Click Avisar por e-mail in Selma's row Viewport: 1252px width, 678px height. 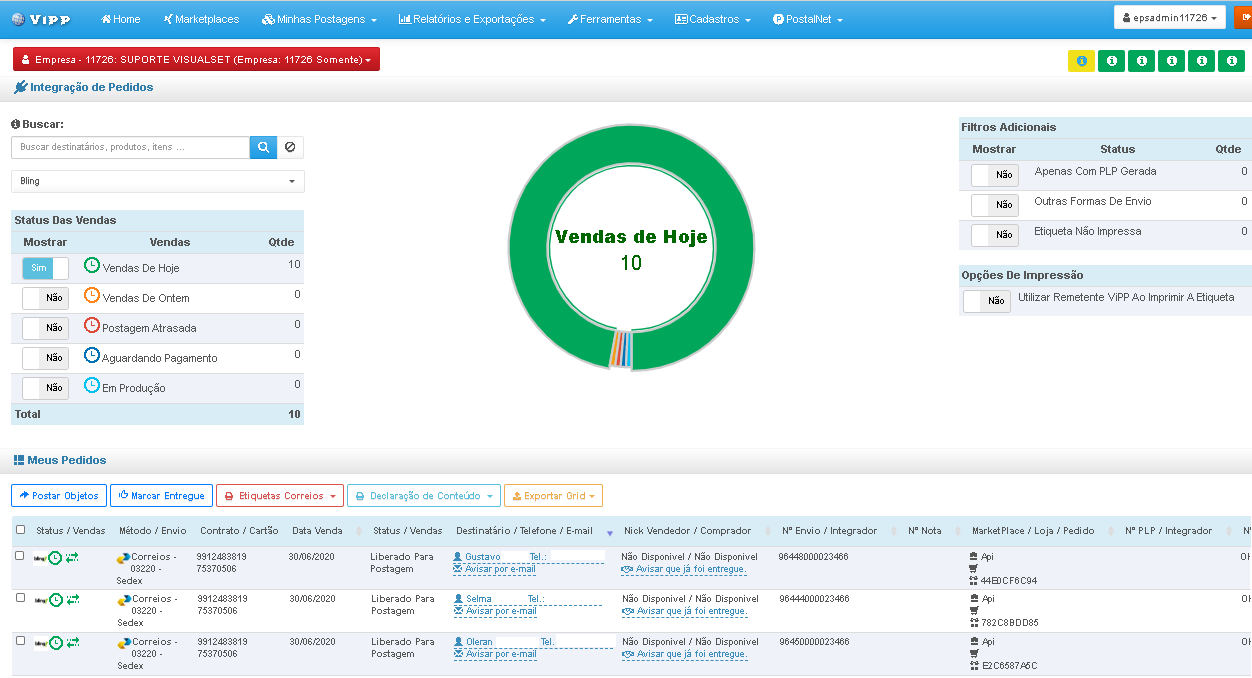(495, 611)
